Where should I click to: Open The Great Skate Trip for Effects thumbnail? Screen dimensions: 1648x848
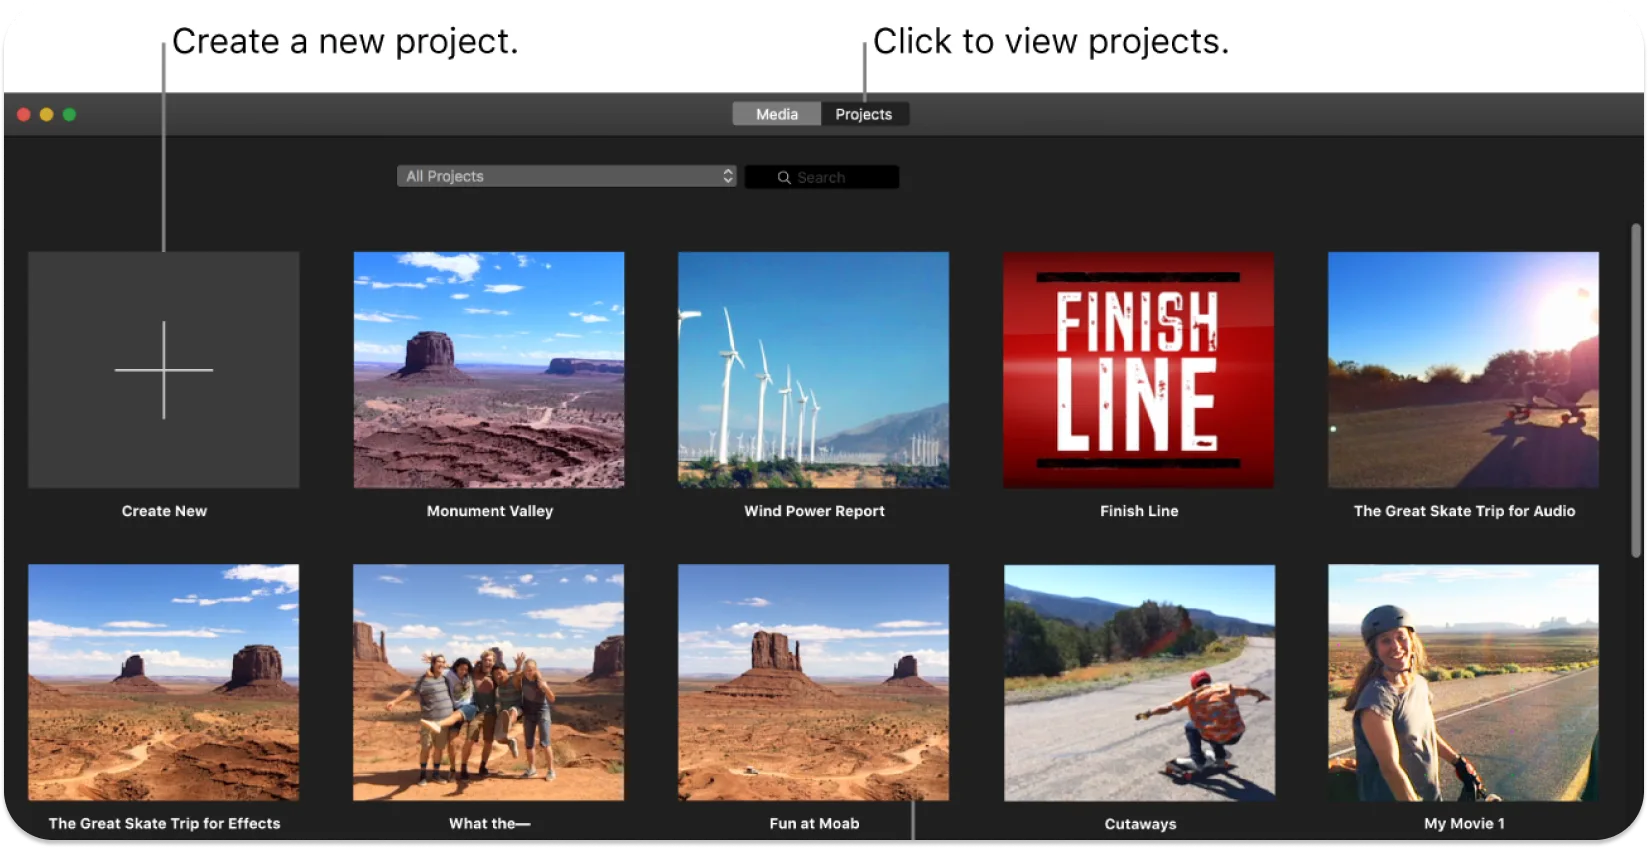pyautogui.click(x=164, y=682)
